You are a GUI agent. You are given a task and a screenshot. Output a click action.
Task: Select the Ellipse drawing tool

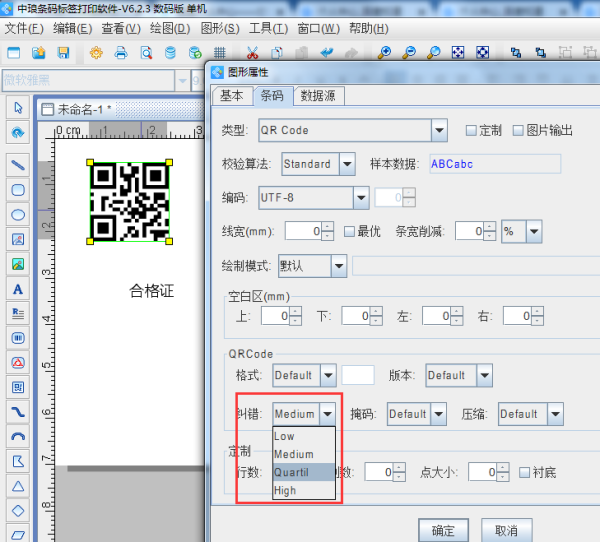[18, 214]
